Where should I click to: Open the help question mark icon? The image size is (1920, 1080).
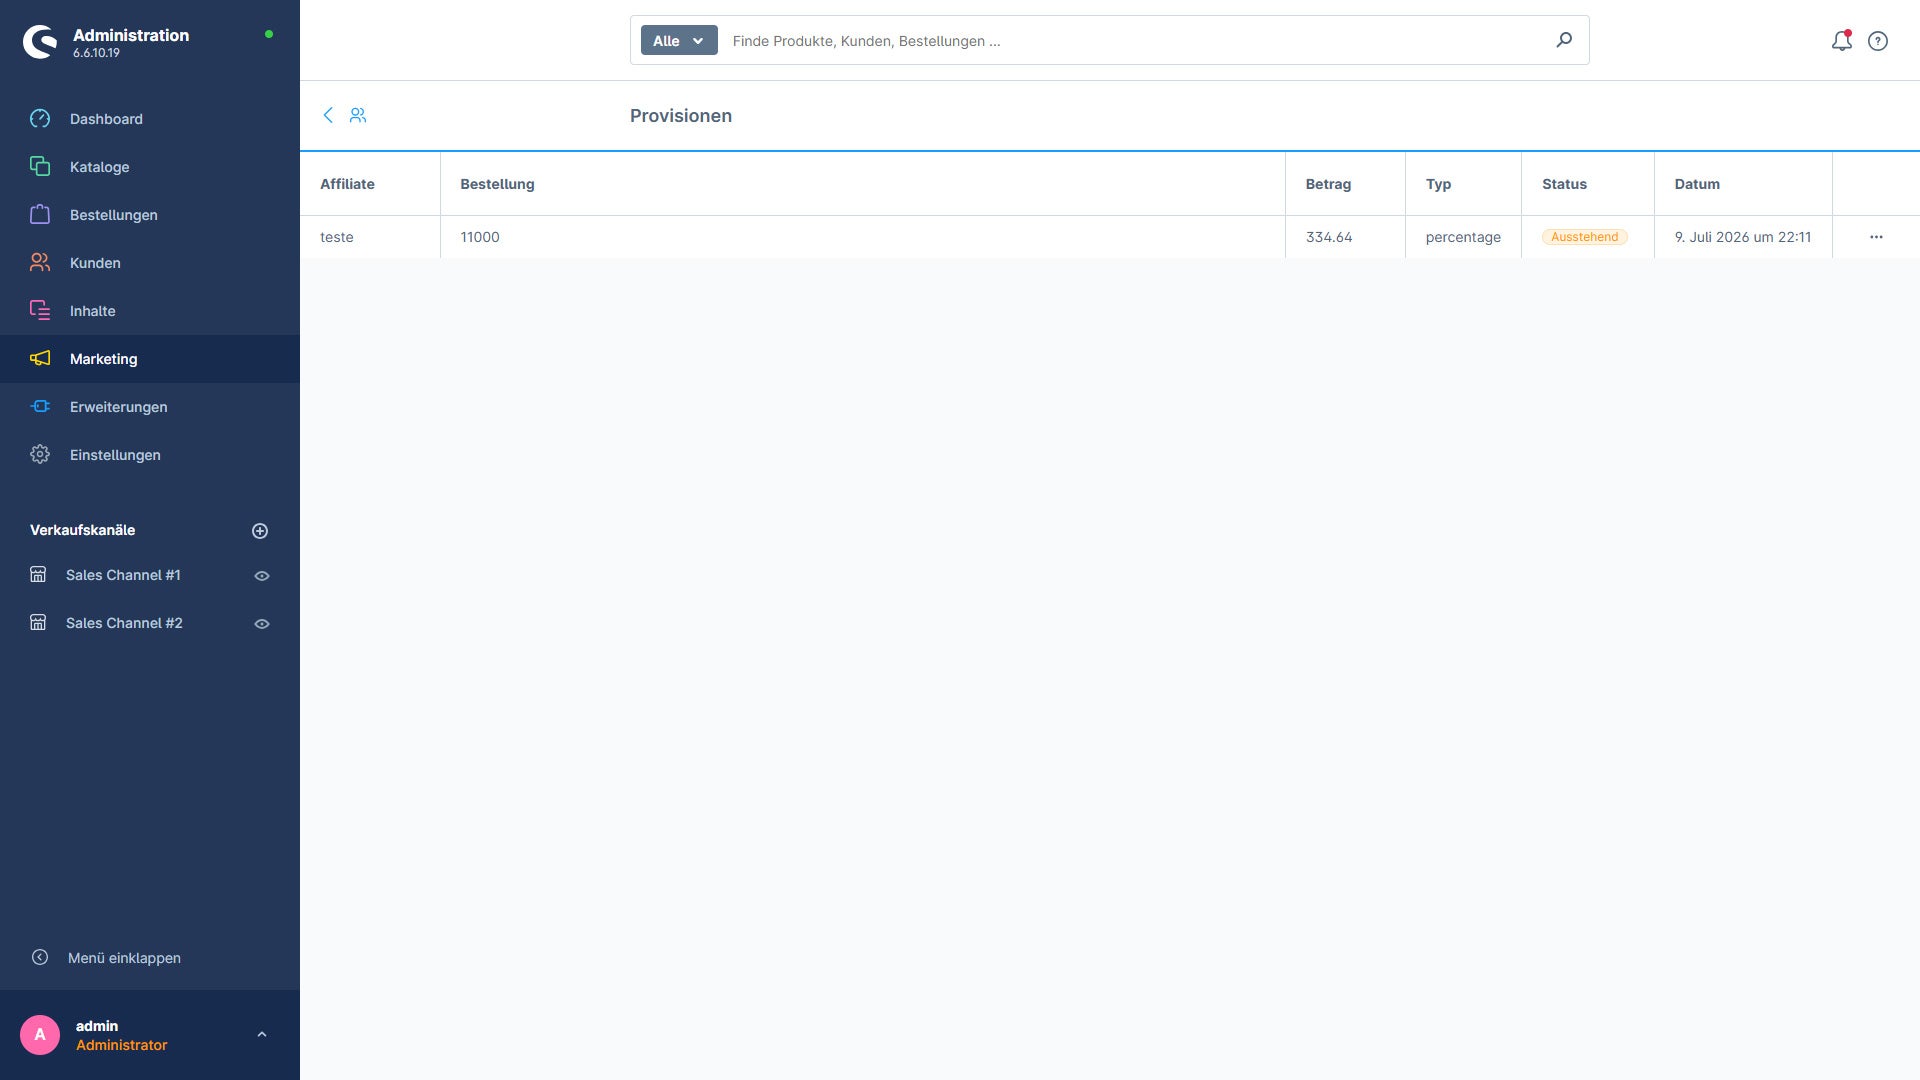point(1878,41)
